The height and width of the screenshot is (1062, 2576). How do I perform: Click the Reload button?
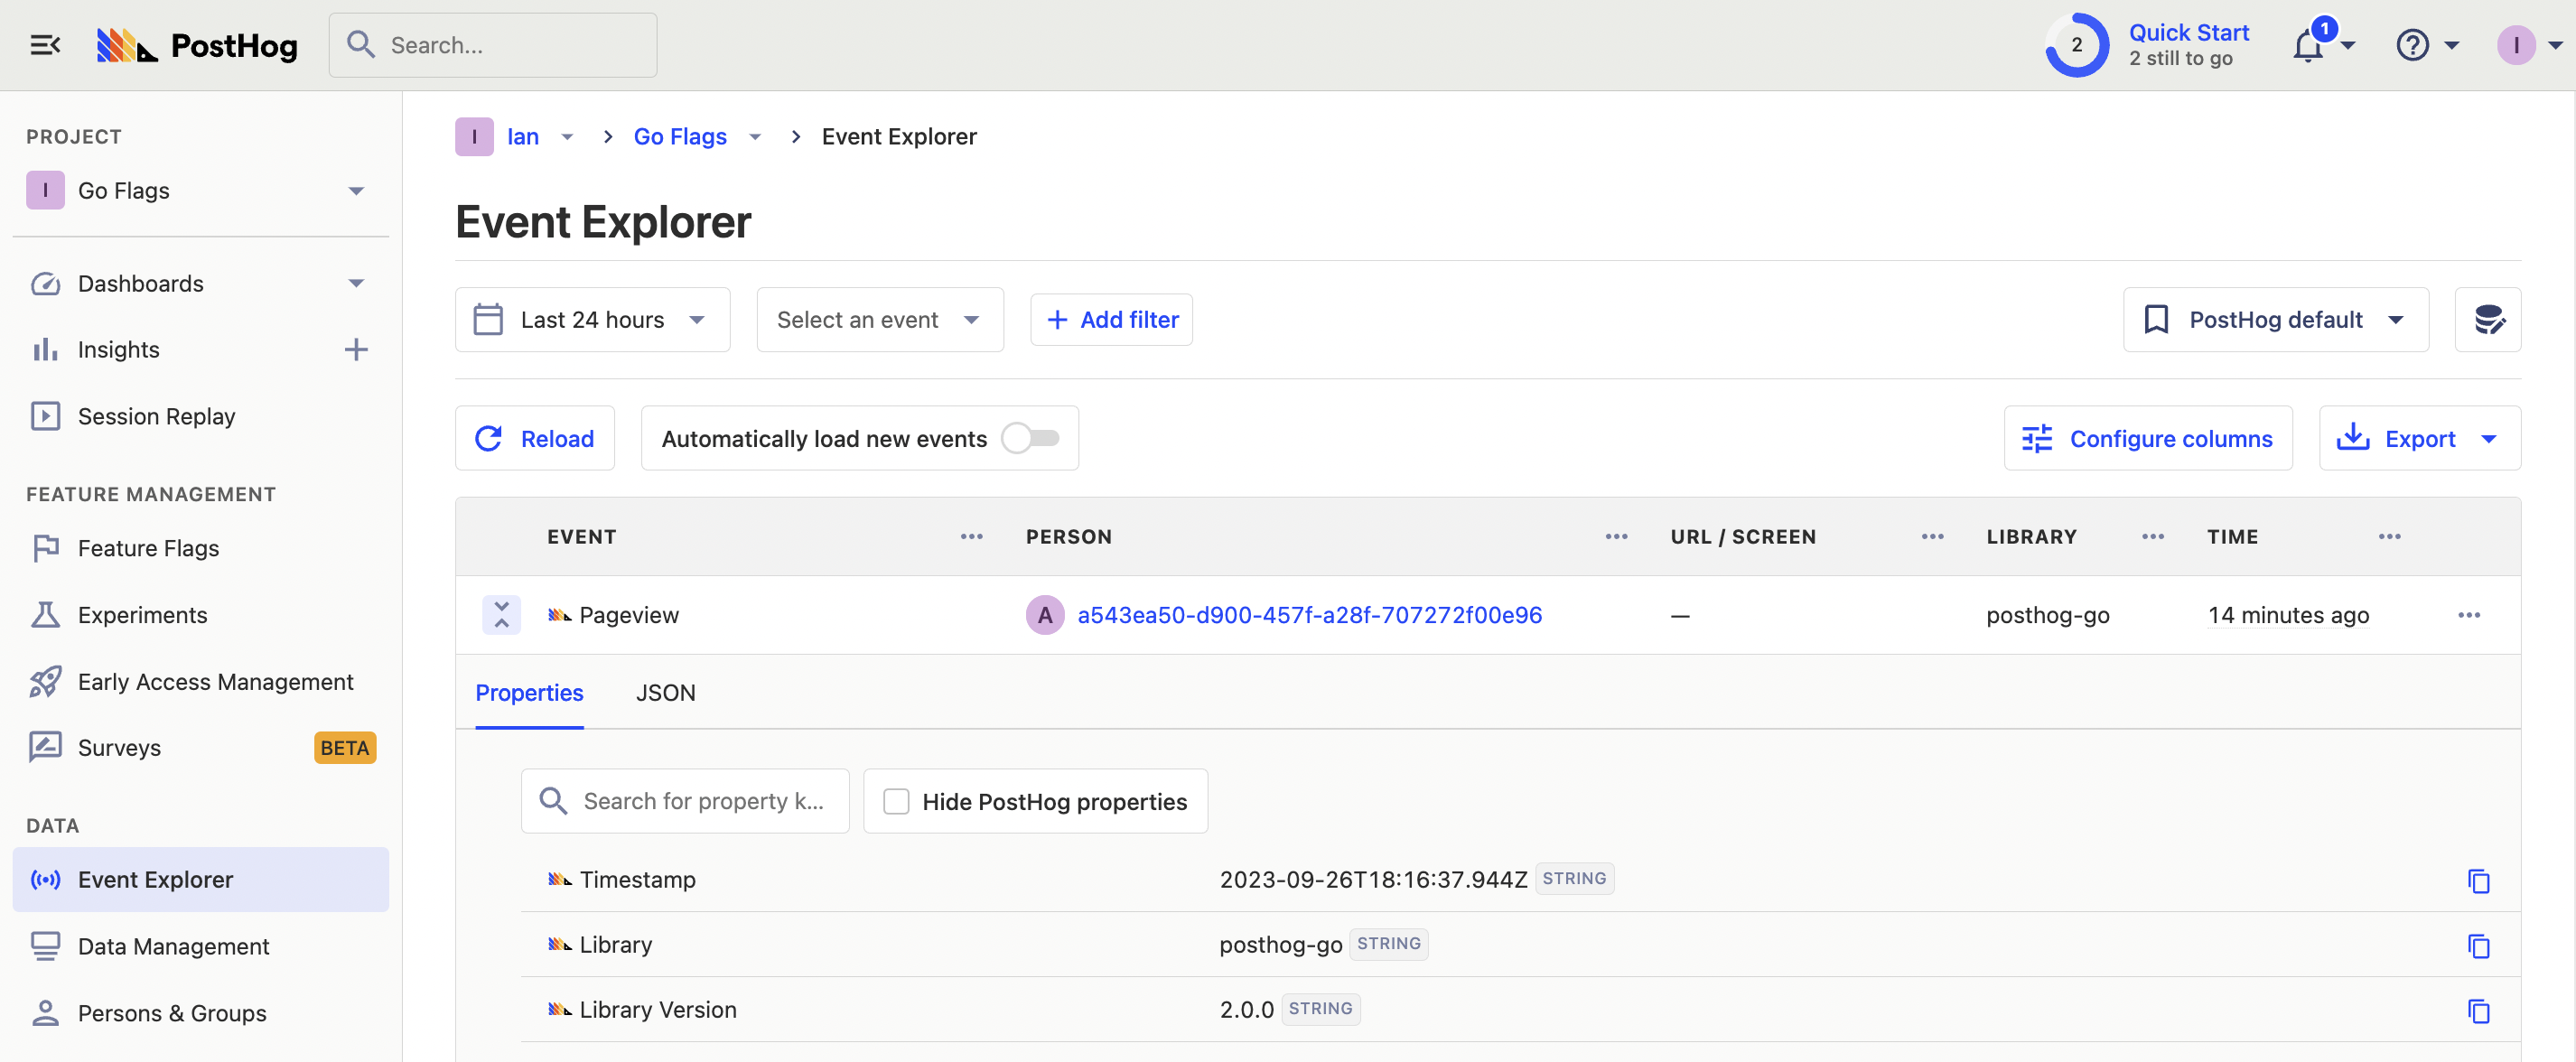coord(535,438)
